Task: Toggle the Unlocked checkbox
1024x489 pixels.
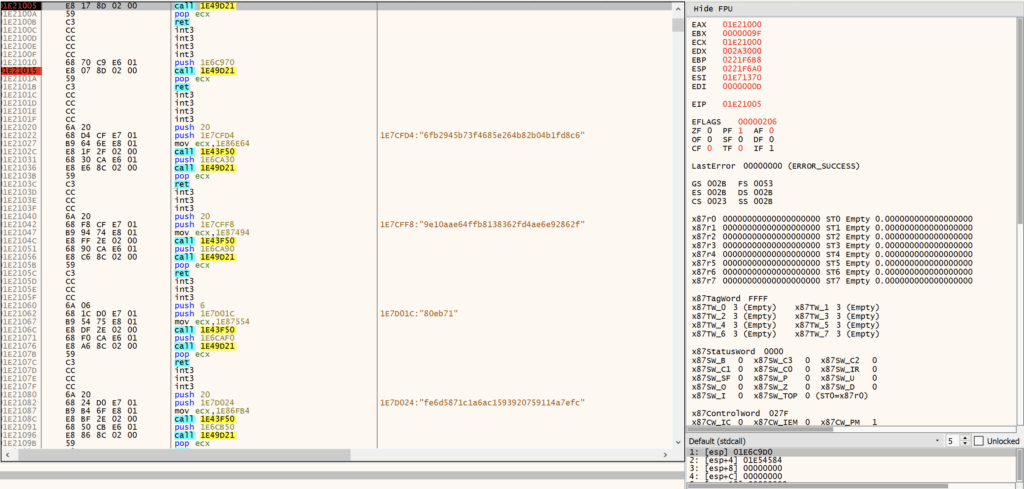Action: click(980, 441)
